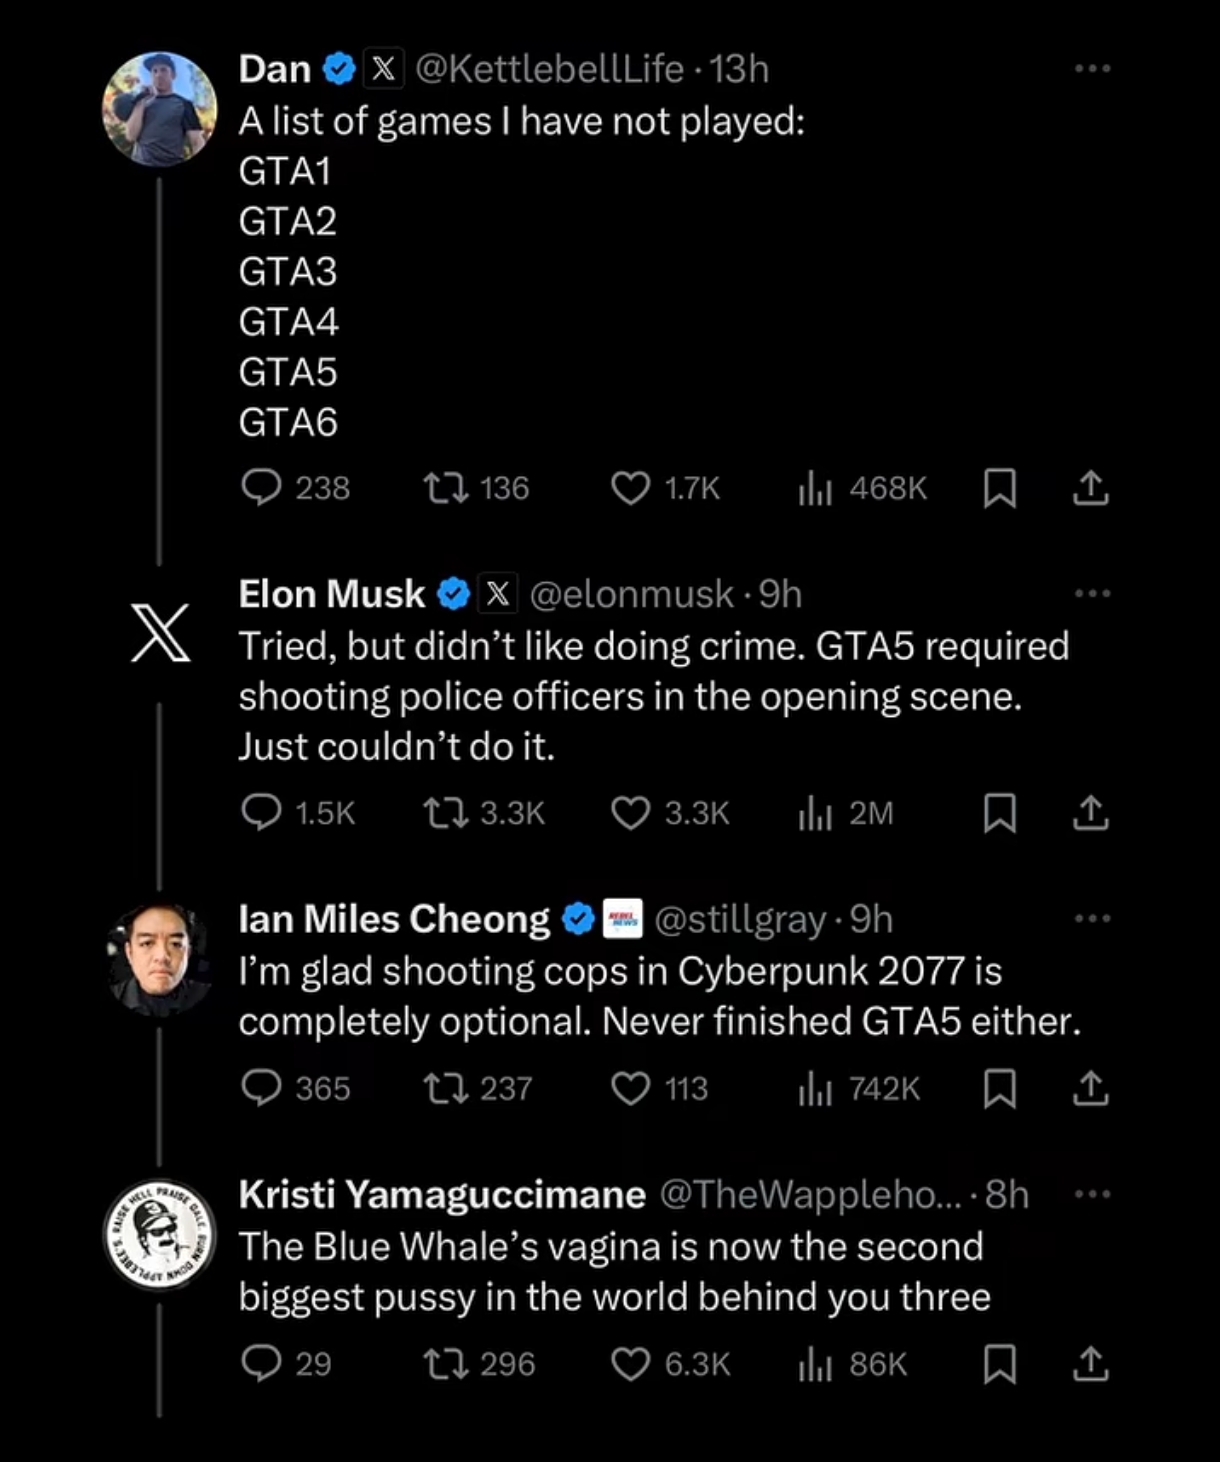Image resolution: width=1220 pixels, height=1462 pixels.
Task: Like Dan's tweet about GTA games
Action: [630, 488]
